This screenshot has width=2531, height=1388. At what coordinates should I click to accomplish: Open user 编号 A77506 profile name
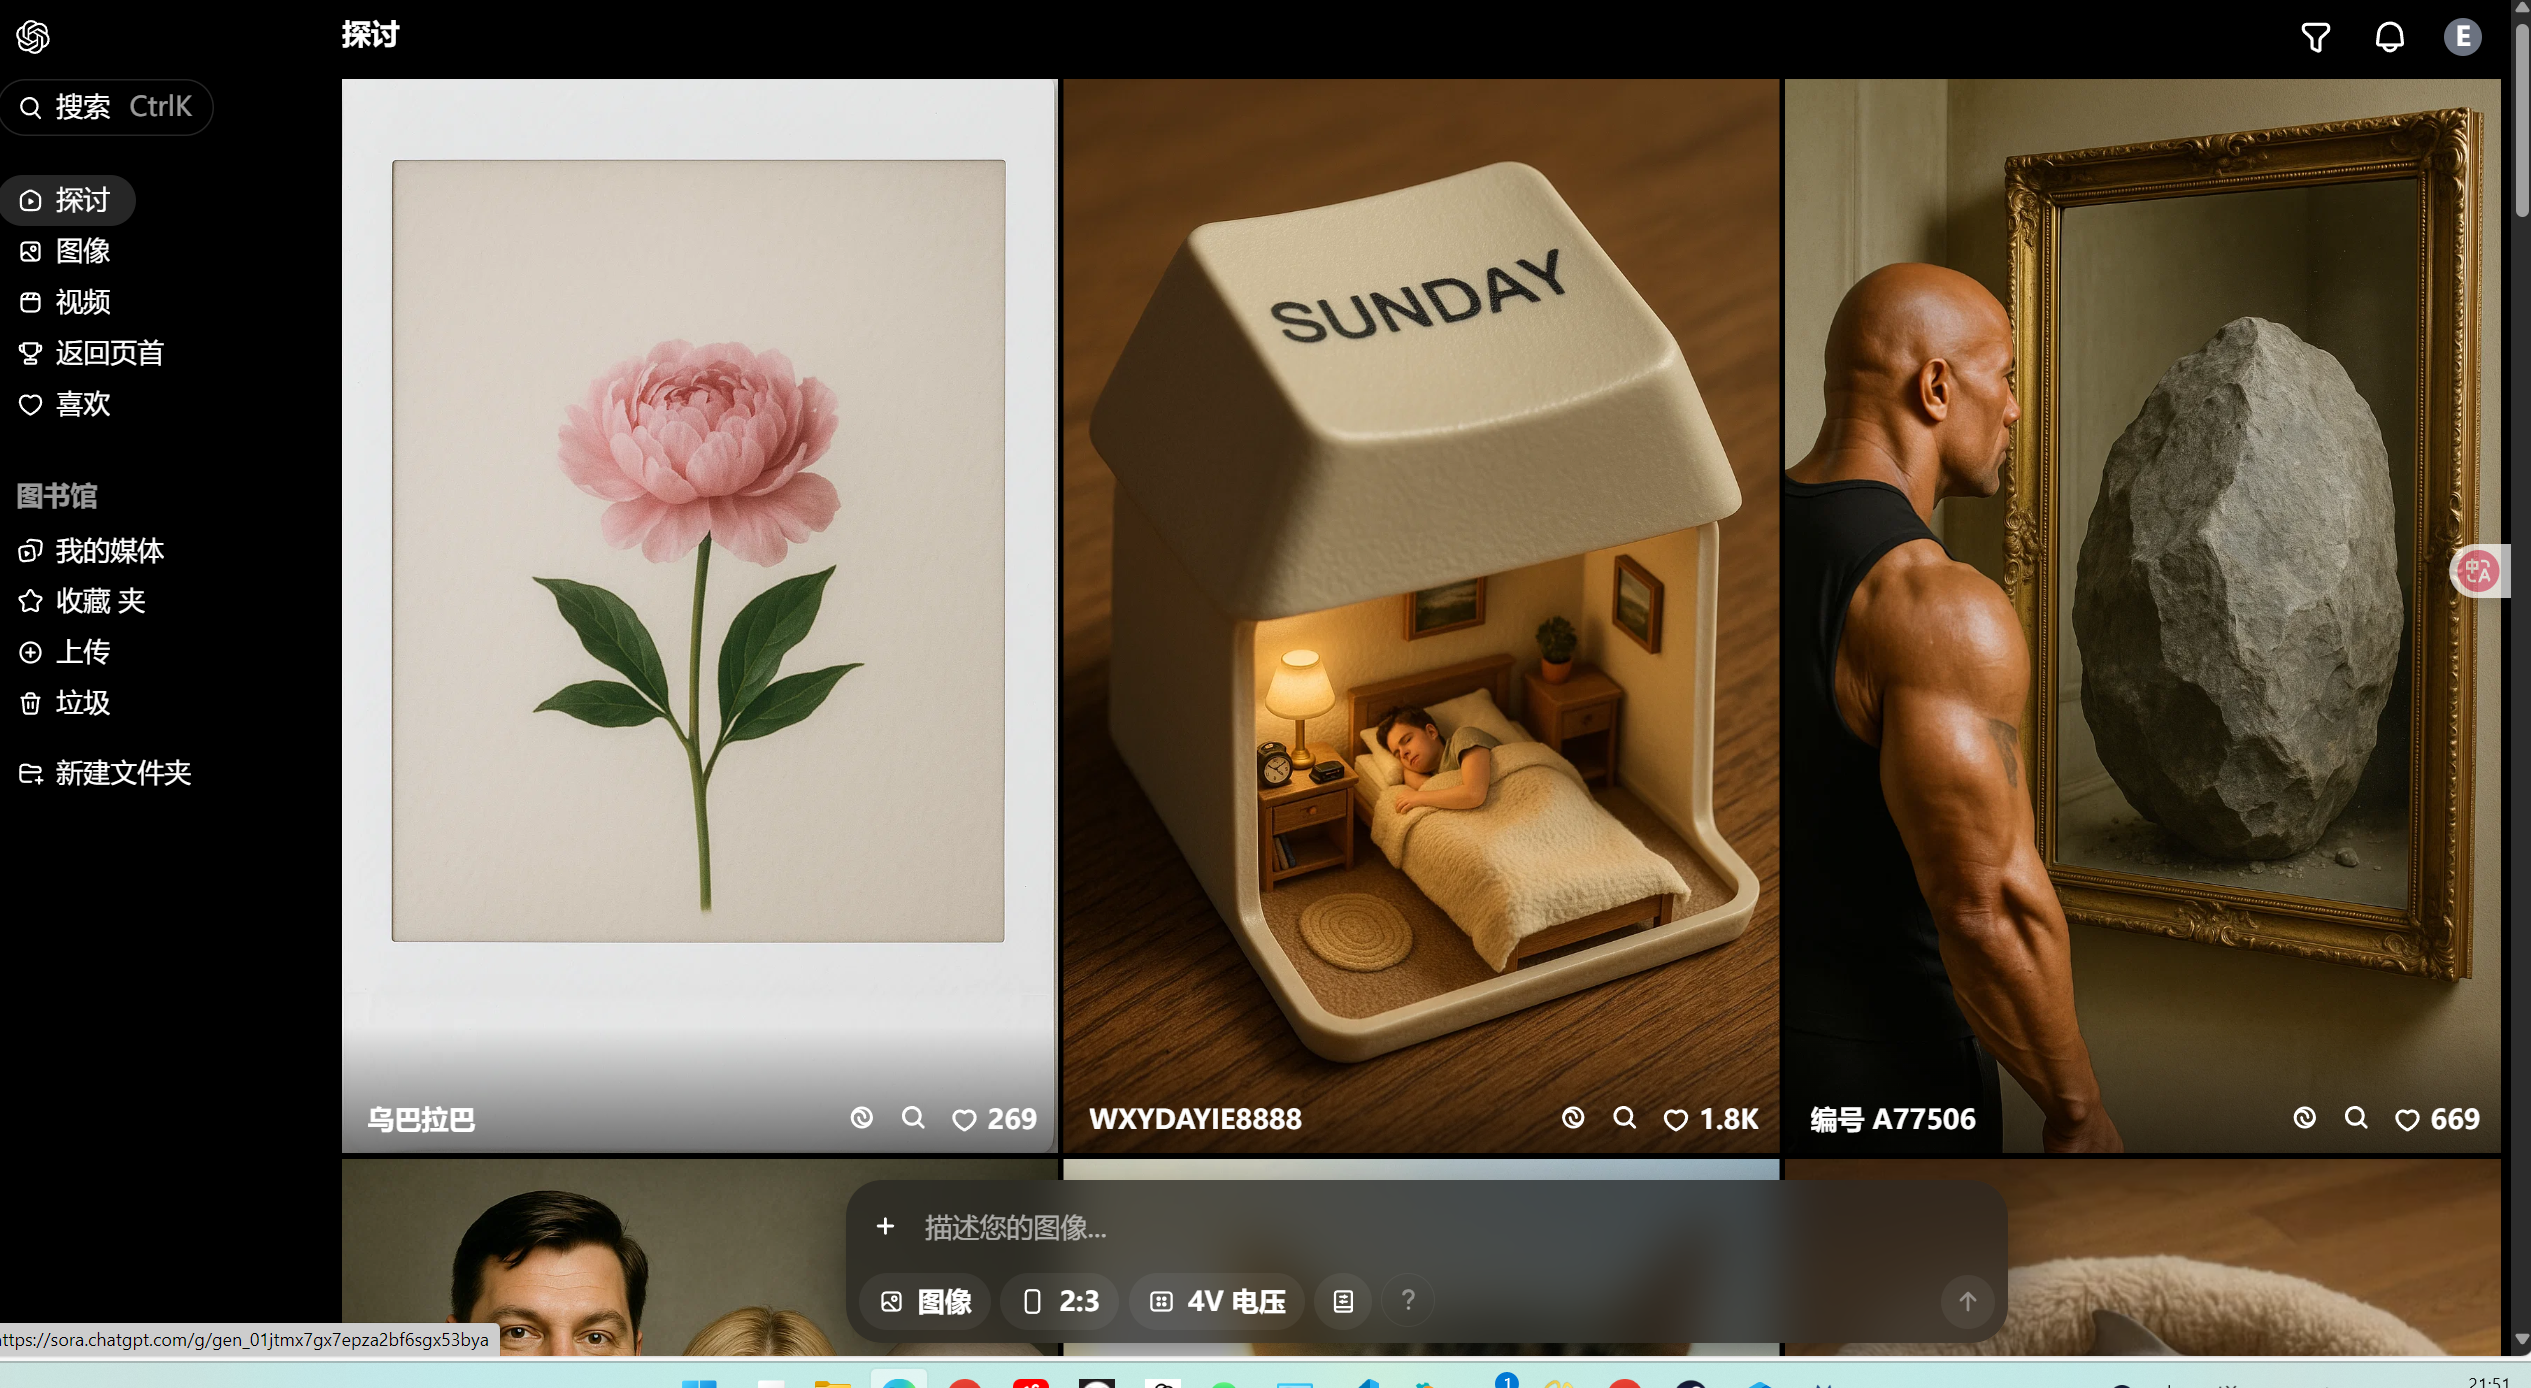[1893, 1119]
